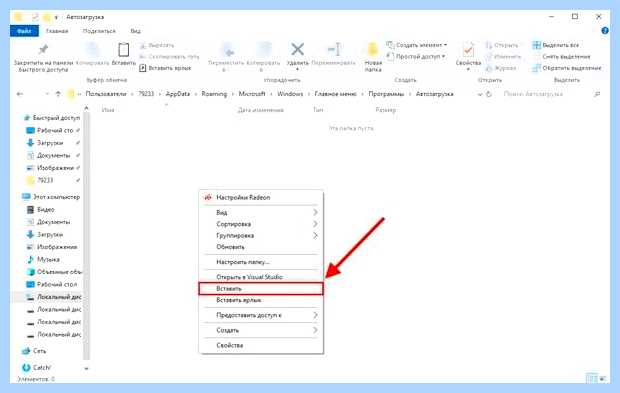Open the address history dropdown arrow
Image resolution: width=620 pixels, height=393 pixels.
(480, 94)
